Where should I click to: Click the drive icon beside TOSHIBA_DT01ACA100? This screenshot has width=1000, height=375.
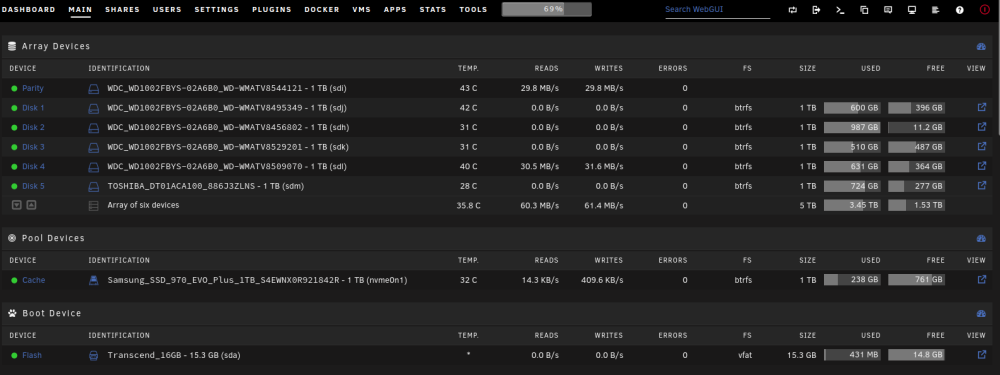pos(94,186)
